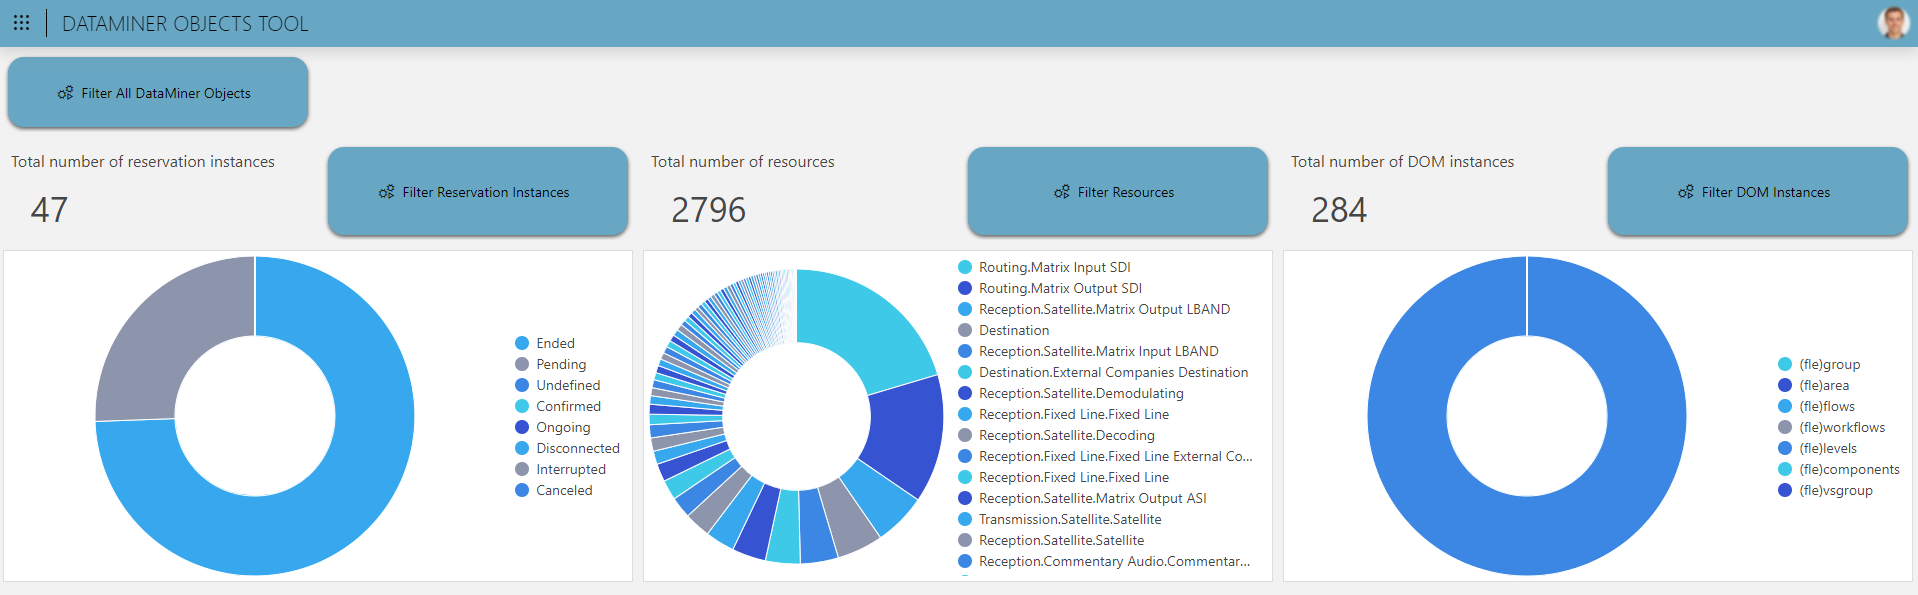This screenshot has width=1918, height=595.
Task: Toggle the Disconnected legend entry
Action: pos(567,448)
